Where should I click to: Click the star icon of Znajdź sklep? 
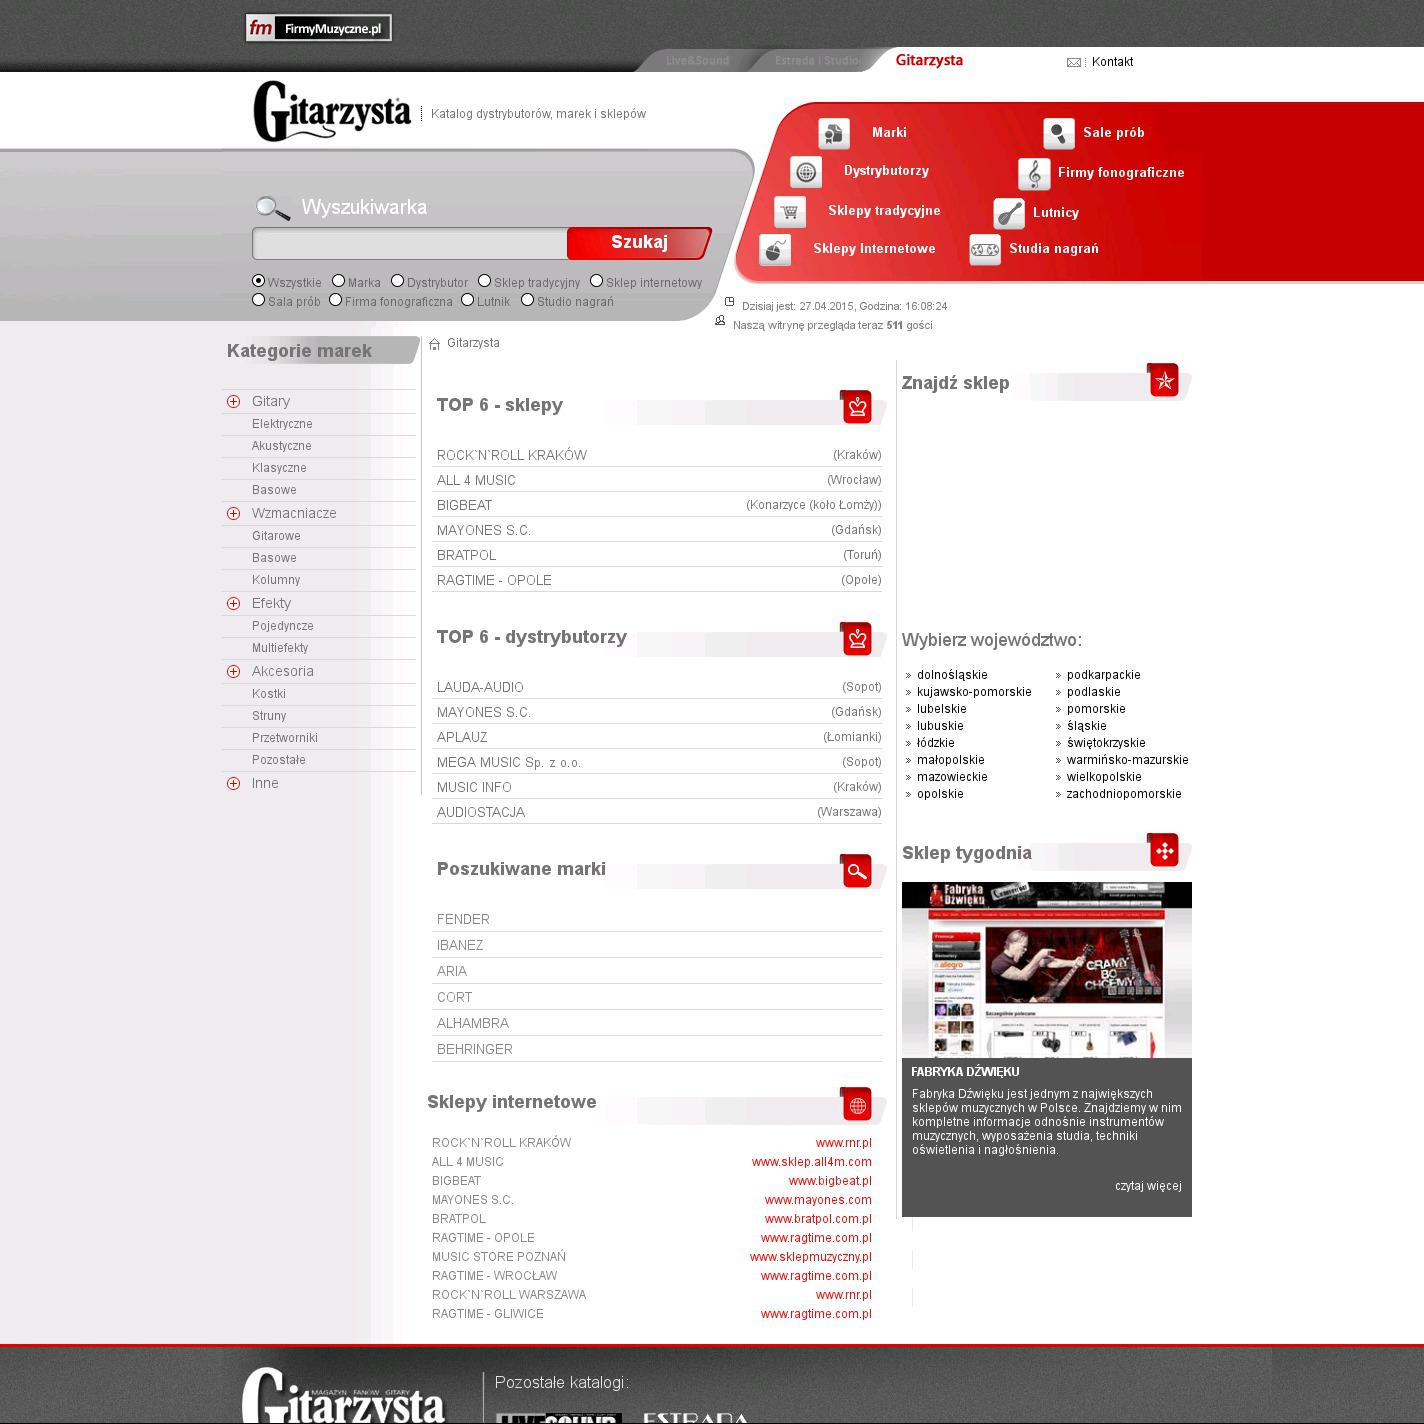click(1164, 380)
